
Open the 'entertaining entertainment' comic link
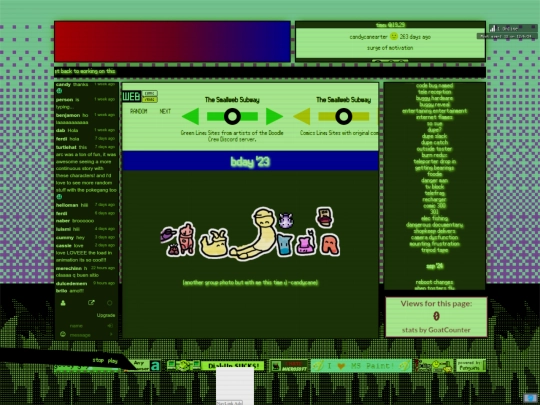click(435, 111)
